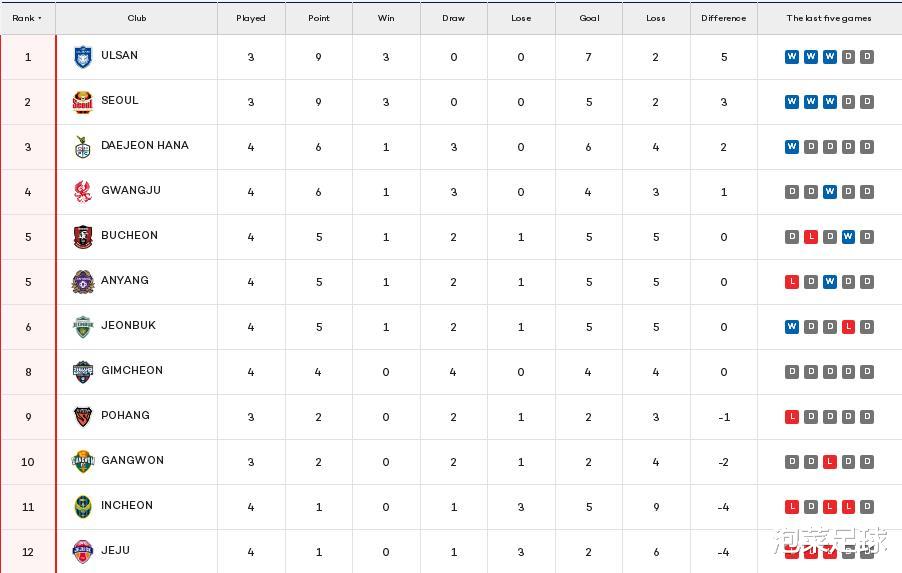Click the Gimcheon club crest icon

tap(83, 372)
